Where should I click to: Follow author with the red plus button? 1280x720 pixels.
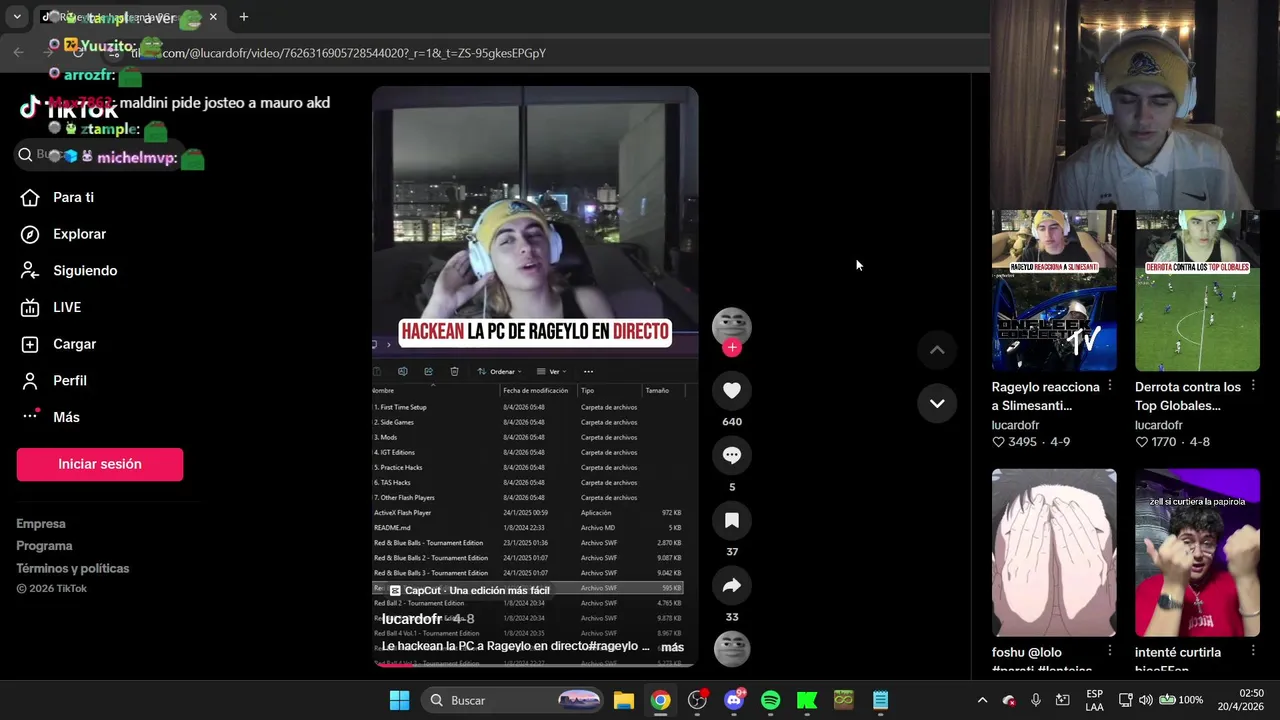(x=732, y=347)
